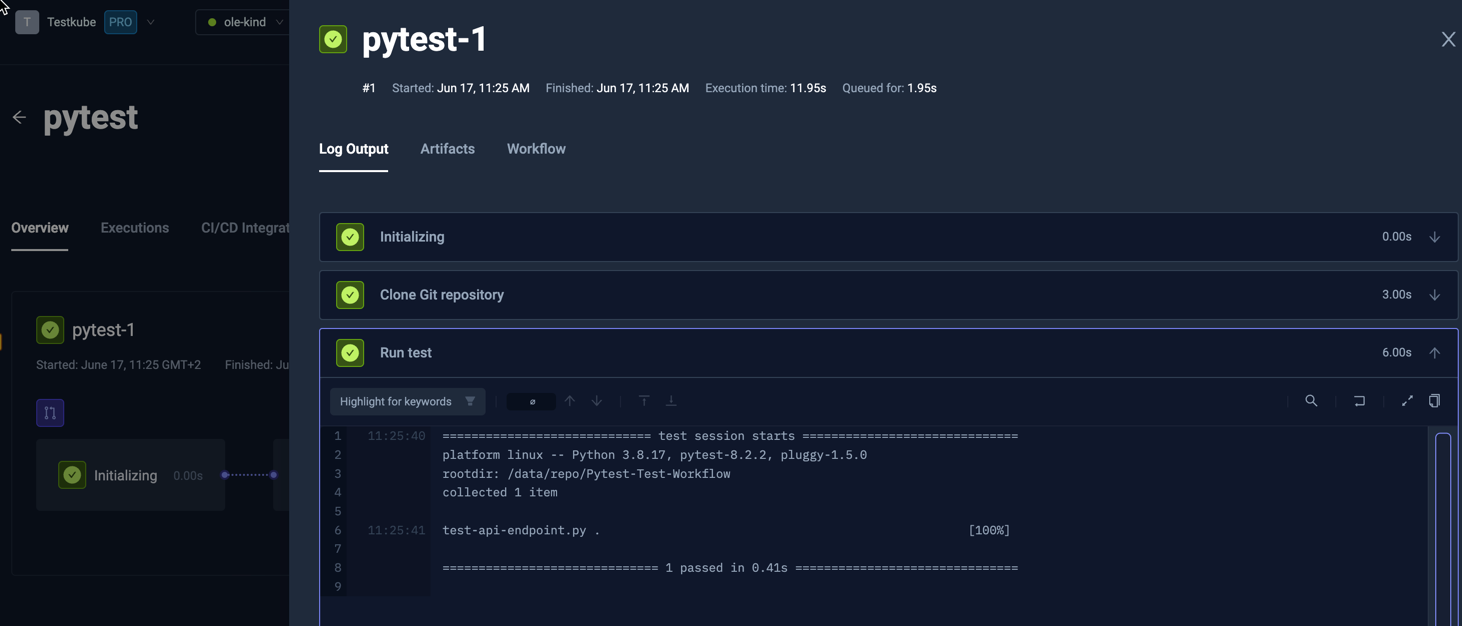The width and height of the screenshot is (1462, 626).
Task: Expand the Initializing step details
Action: (x=1434, y=236)
